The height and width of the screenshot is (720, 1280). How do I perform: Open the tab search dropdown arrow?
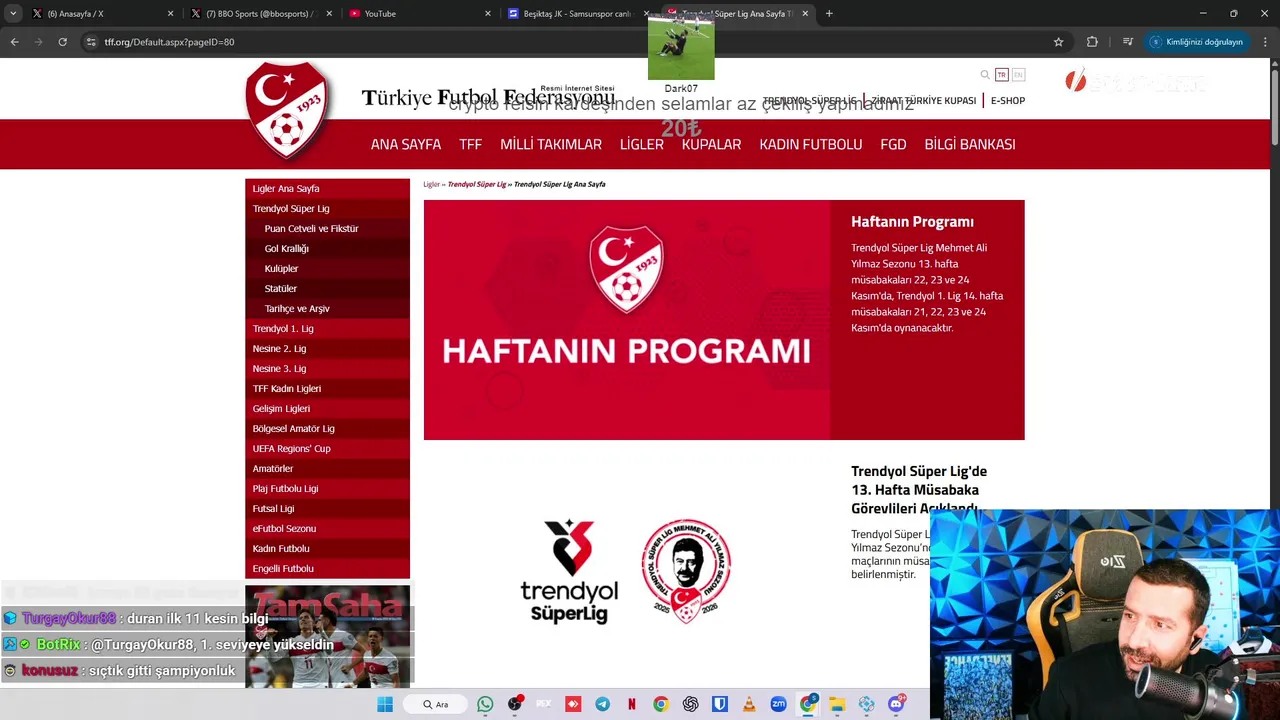tap(13, 14)
